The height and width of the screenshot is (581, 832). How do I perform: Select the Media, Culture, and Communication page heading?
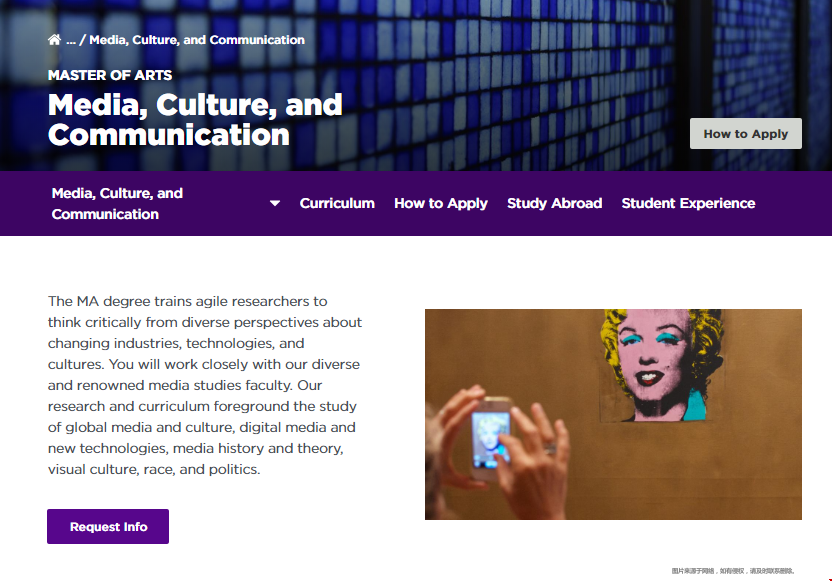point(195,119)
